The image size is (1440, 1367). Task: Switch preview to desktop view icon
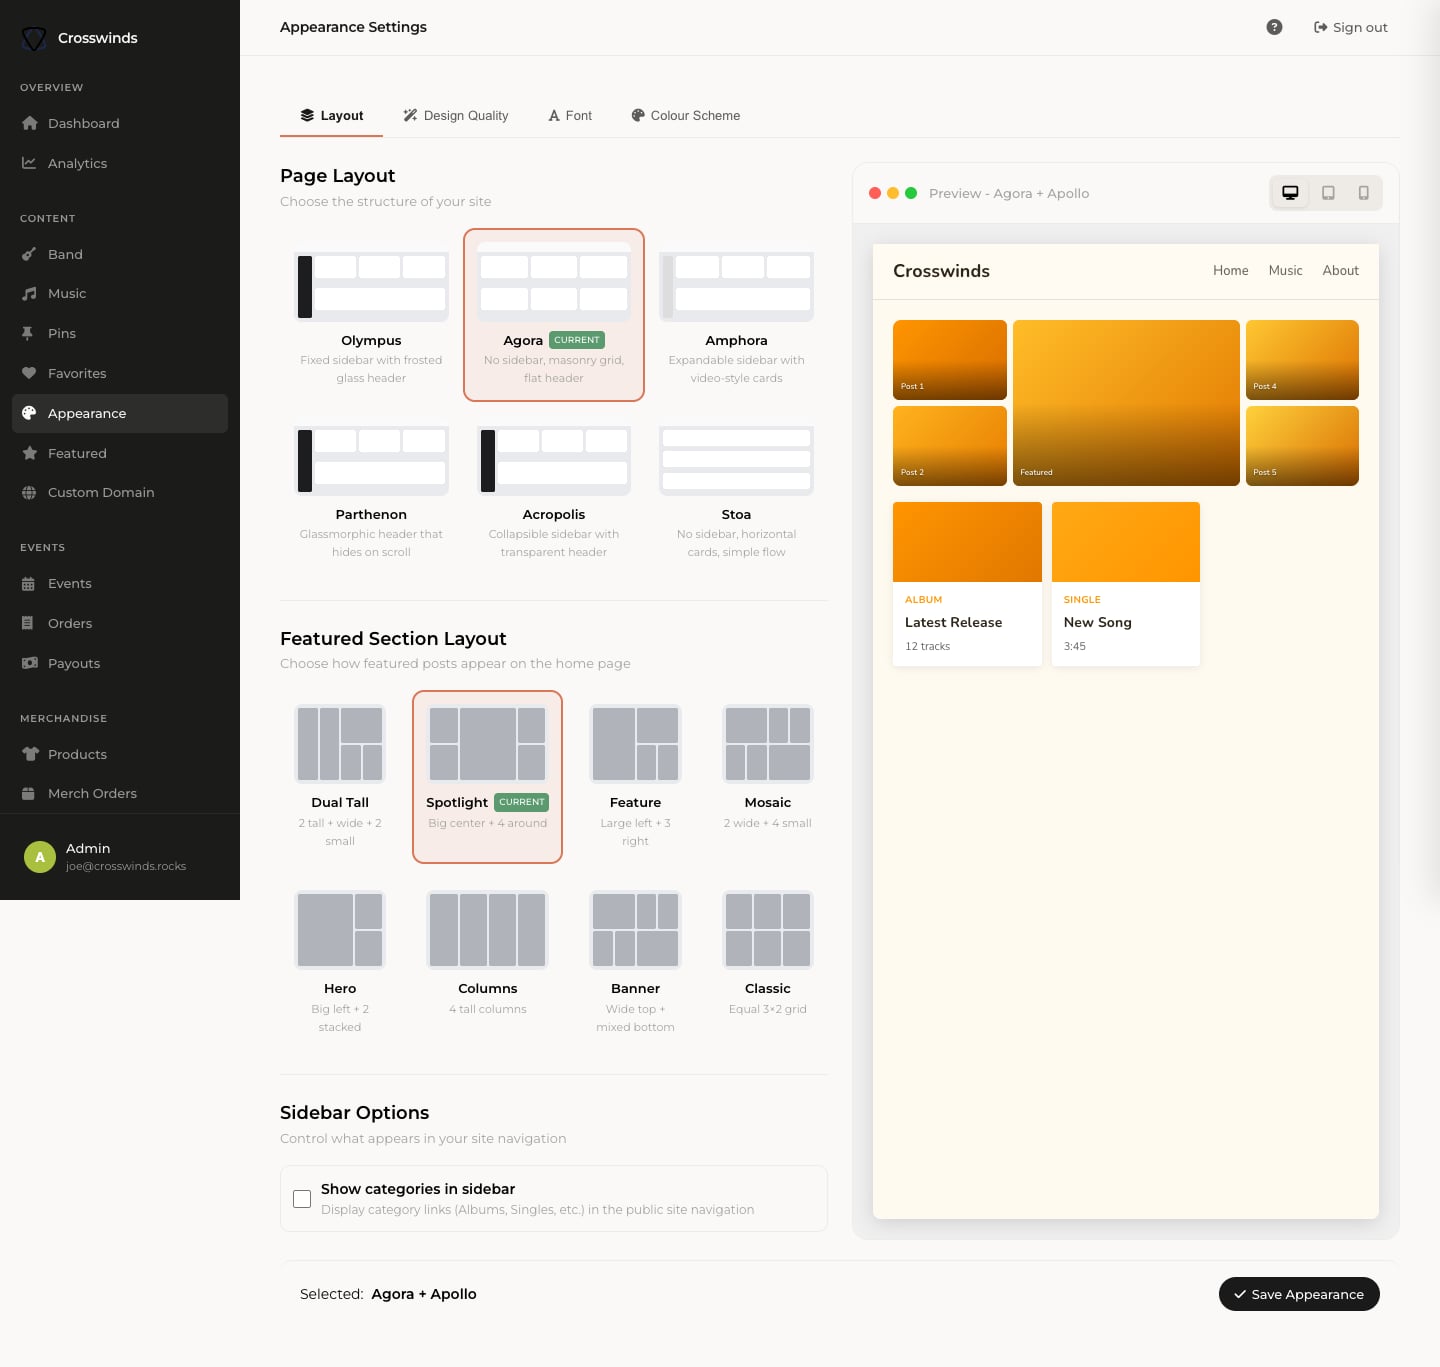tap(1290, 193)
